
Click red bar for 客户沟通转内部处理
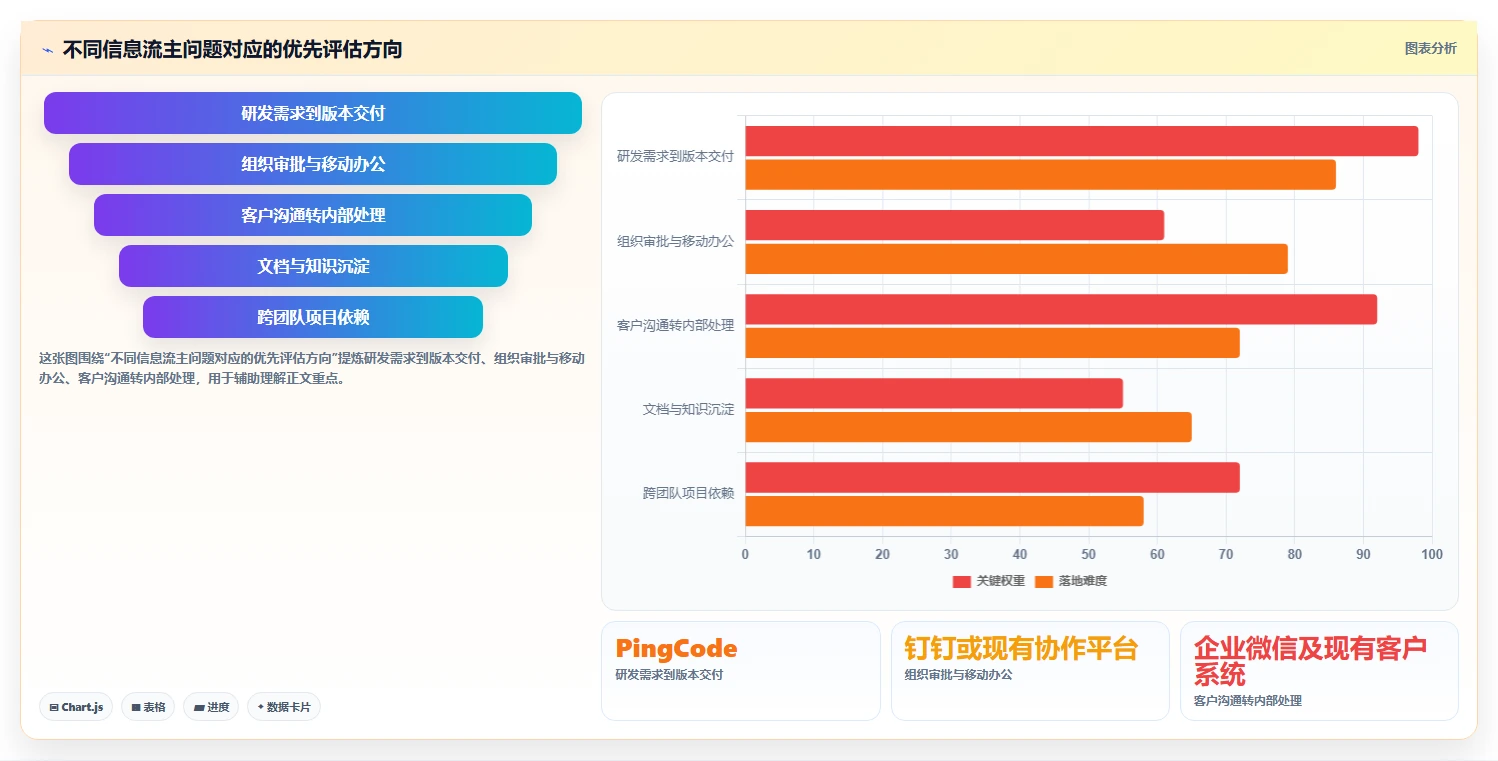pyautogui.click(x=1061, y=309)
